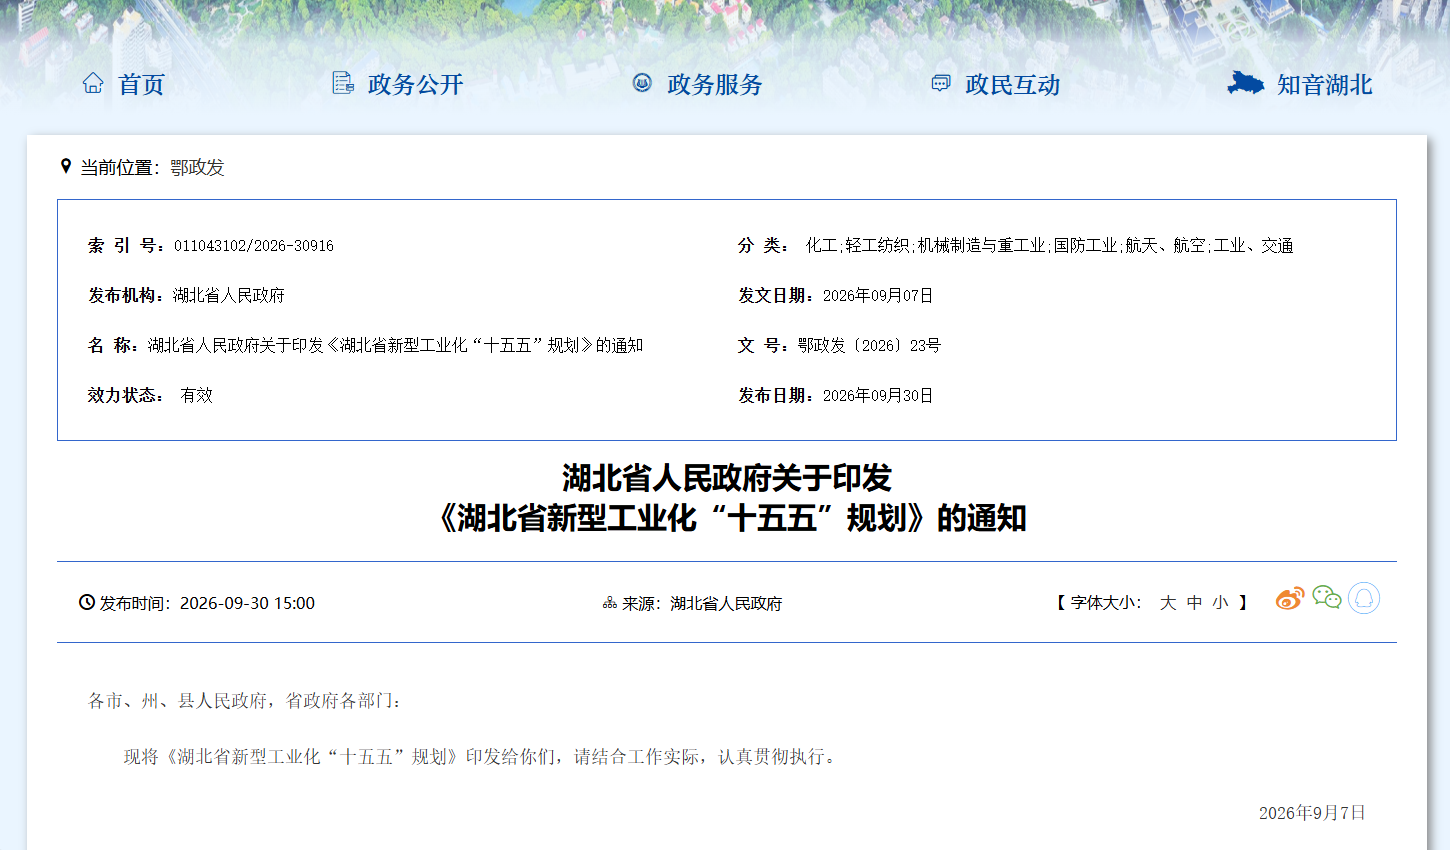Viewport: 1450px width, 850px height.
Task: Share the notice via QQ icon
Action: (x=1364, y=598)
